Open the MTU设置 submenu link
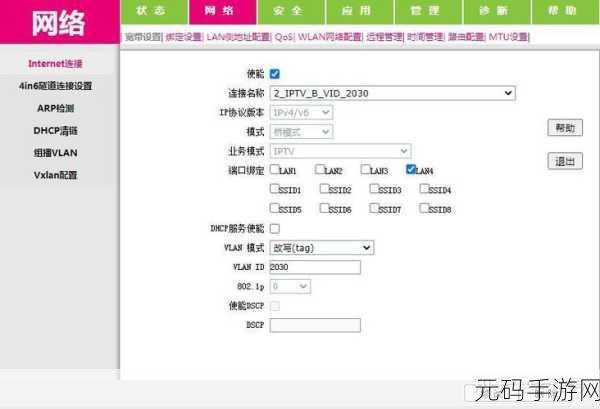 [508, 37]
